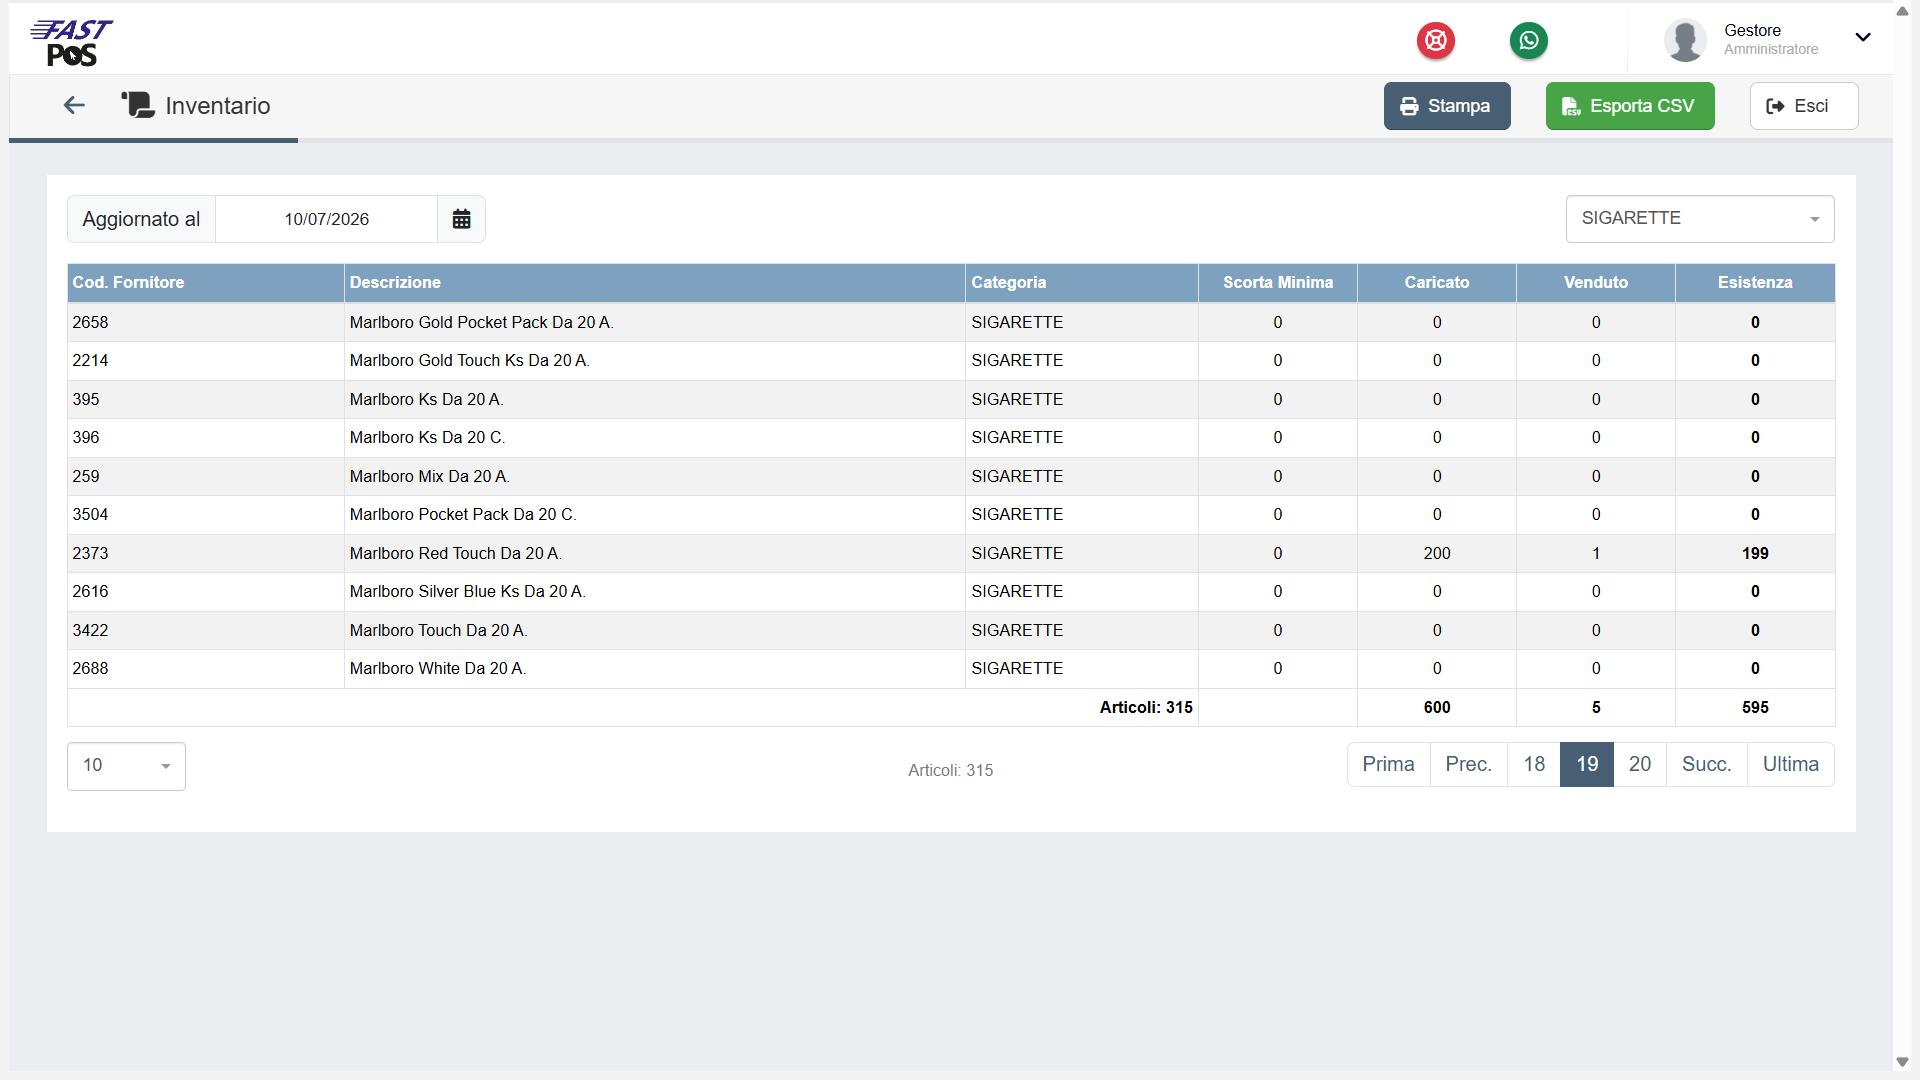Click the Scorta Minima column header
The width and height of the screenshot is (1920, 1080).
pyautogui.click(x=1278, y=283)
